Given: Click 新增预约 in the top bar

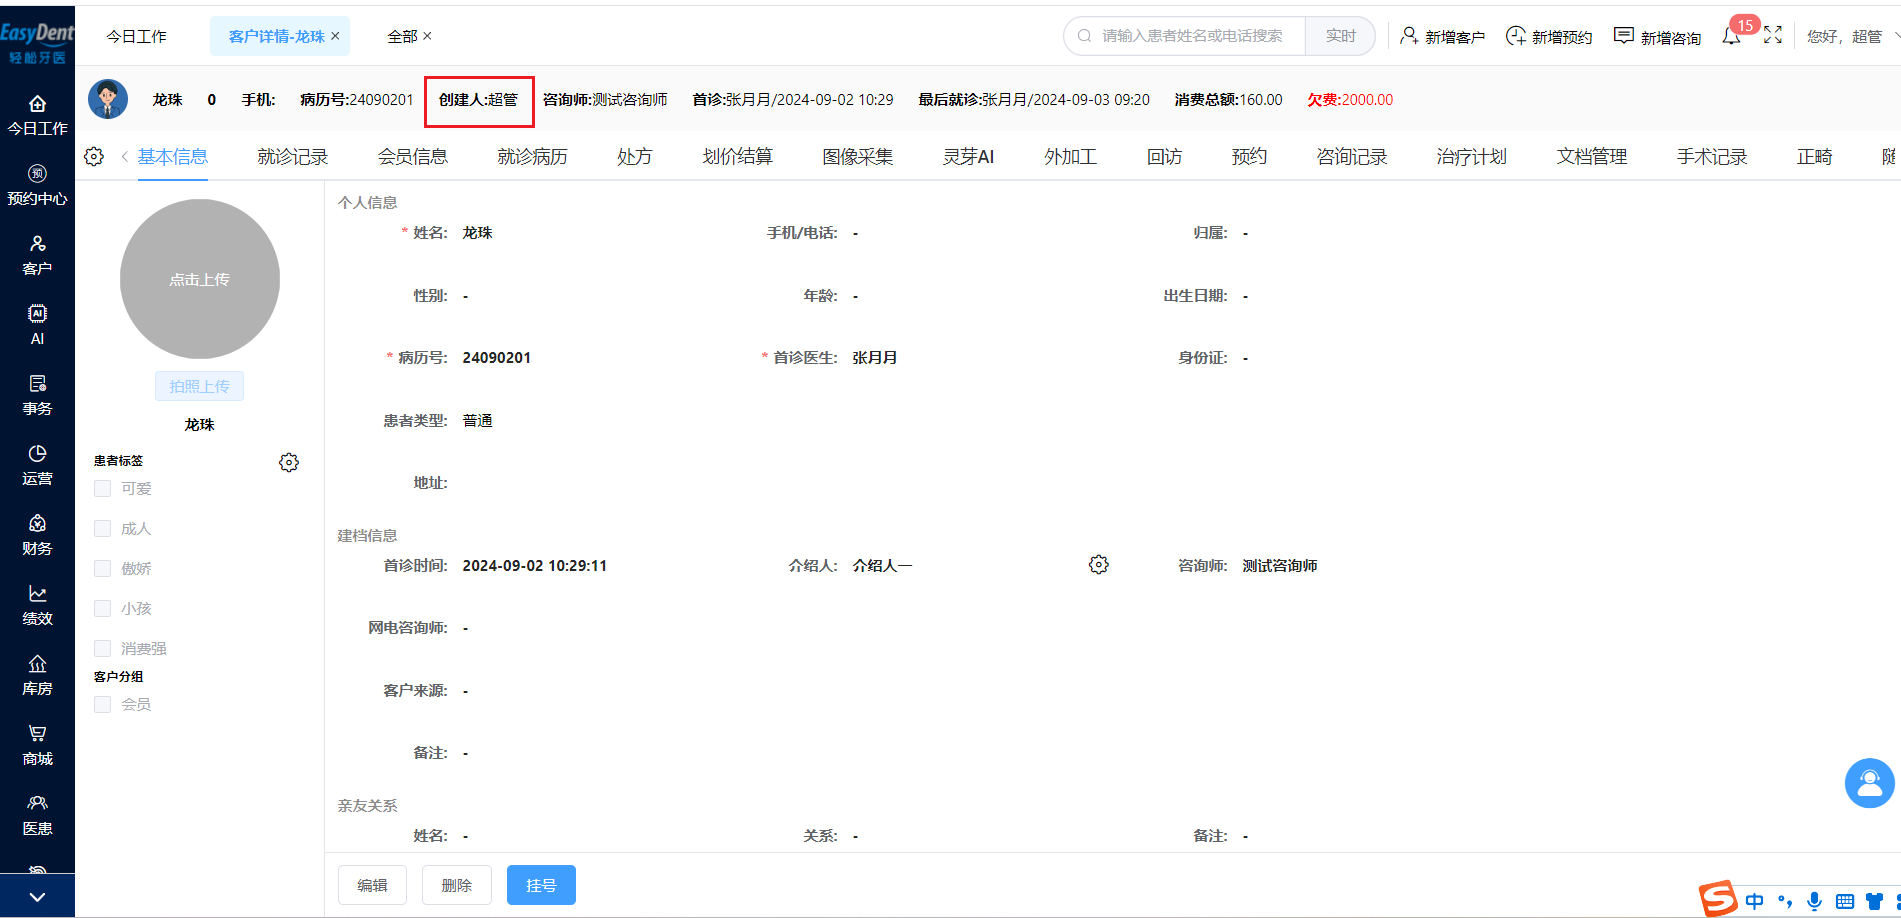Looking at the screenshot, I should point(1549,36).
